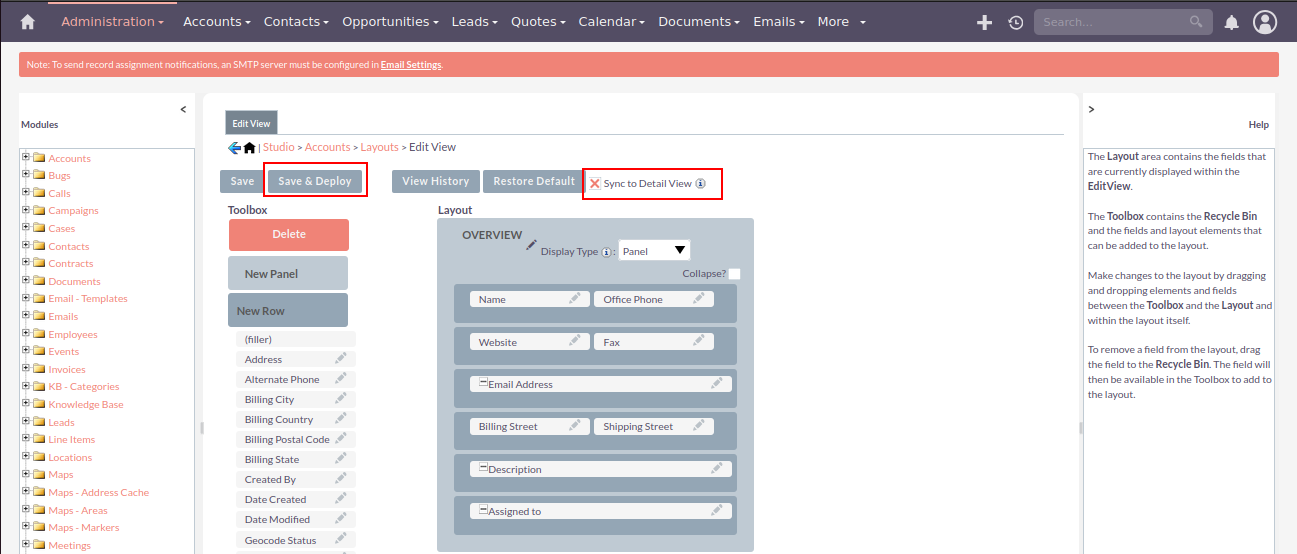
Task: Expand the Accounts module tree node
Action: coord(26,158)
